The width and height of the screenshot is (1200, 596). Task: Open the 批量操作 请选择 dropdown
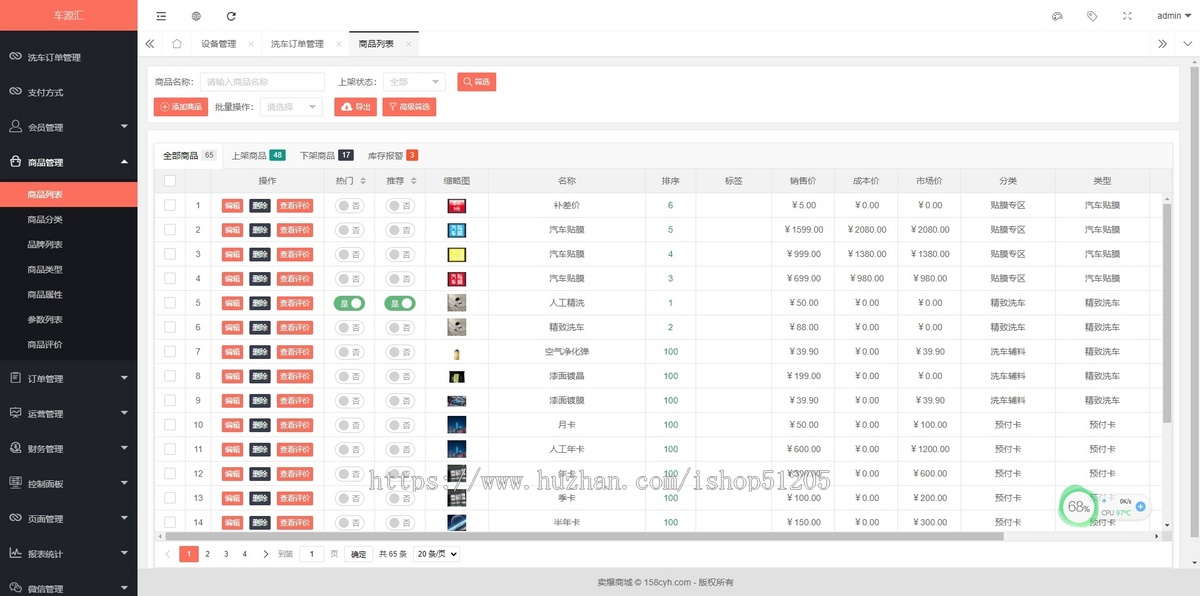click(x=291, y=107)
